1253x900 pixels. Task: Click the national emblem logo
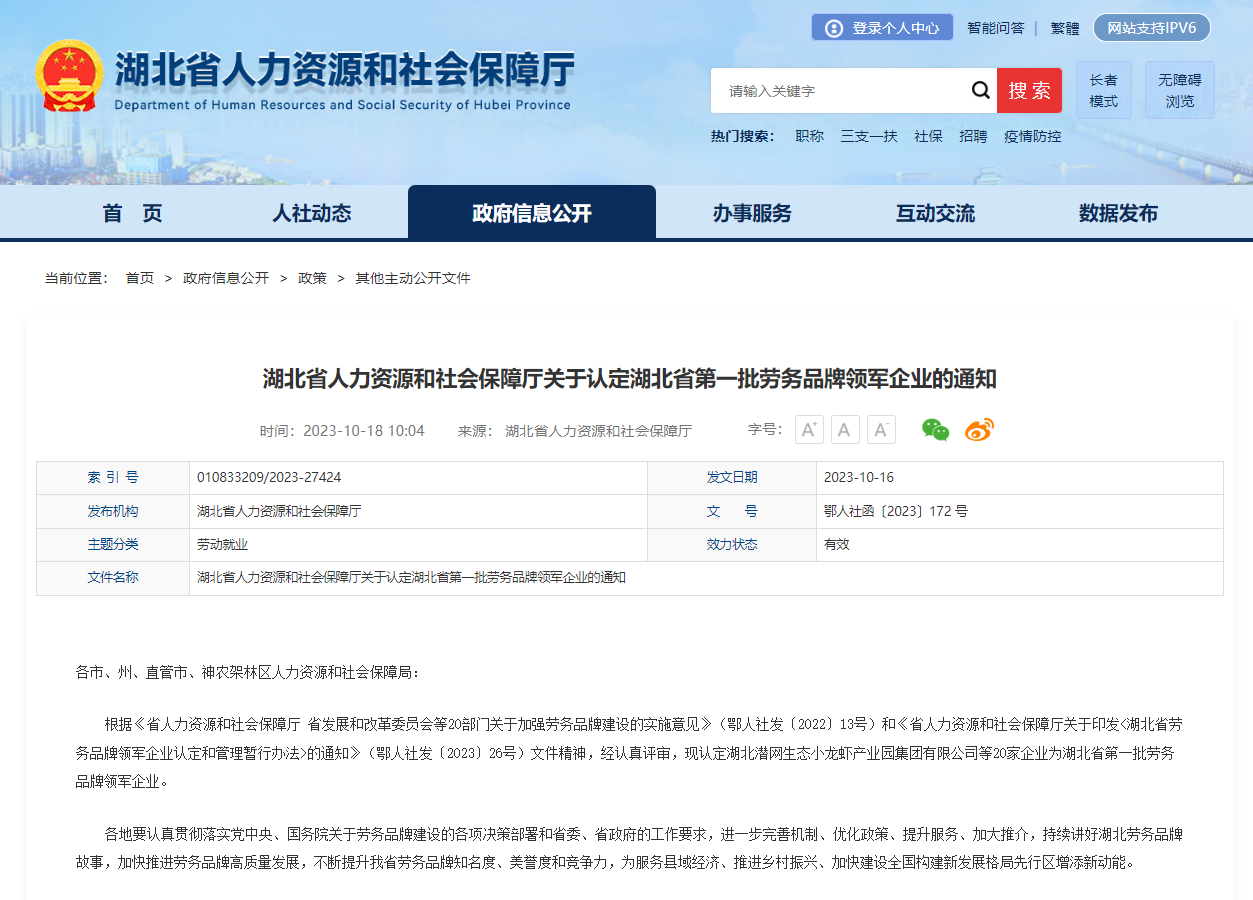69,76
